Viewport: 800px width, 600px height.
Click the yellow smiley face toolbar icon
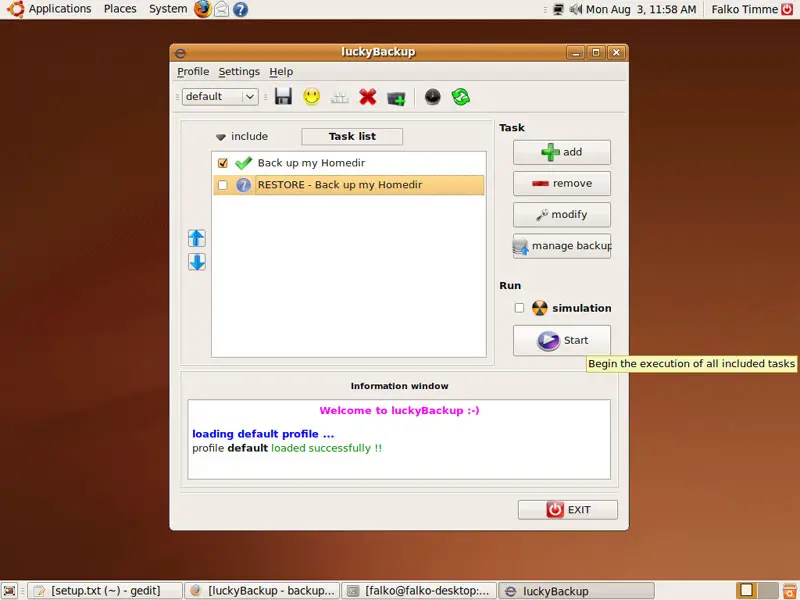[311, 96]
